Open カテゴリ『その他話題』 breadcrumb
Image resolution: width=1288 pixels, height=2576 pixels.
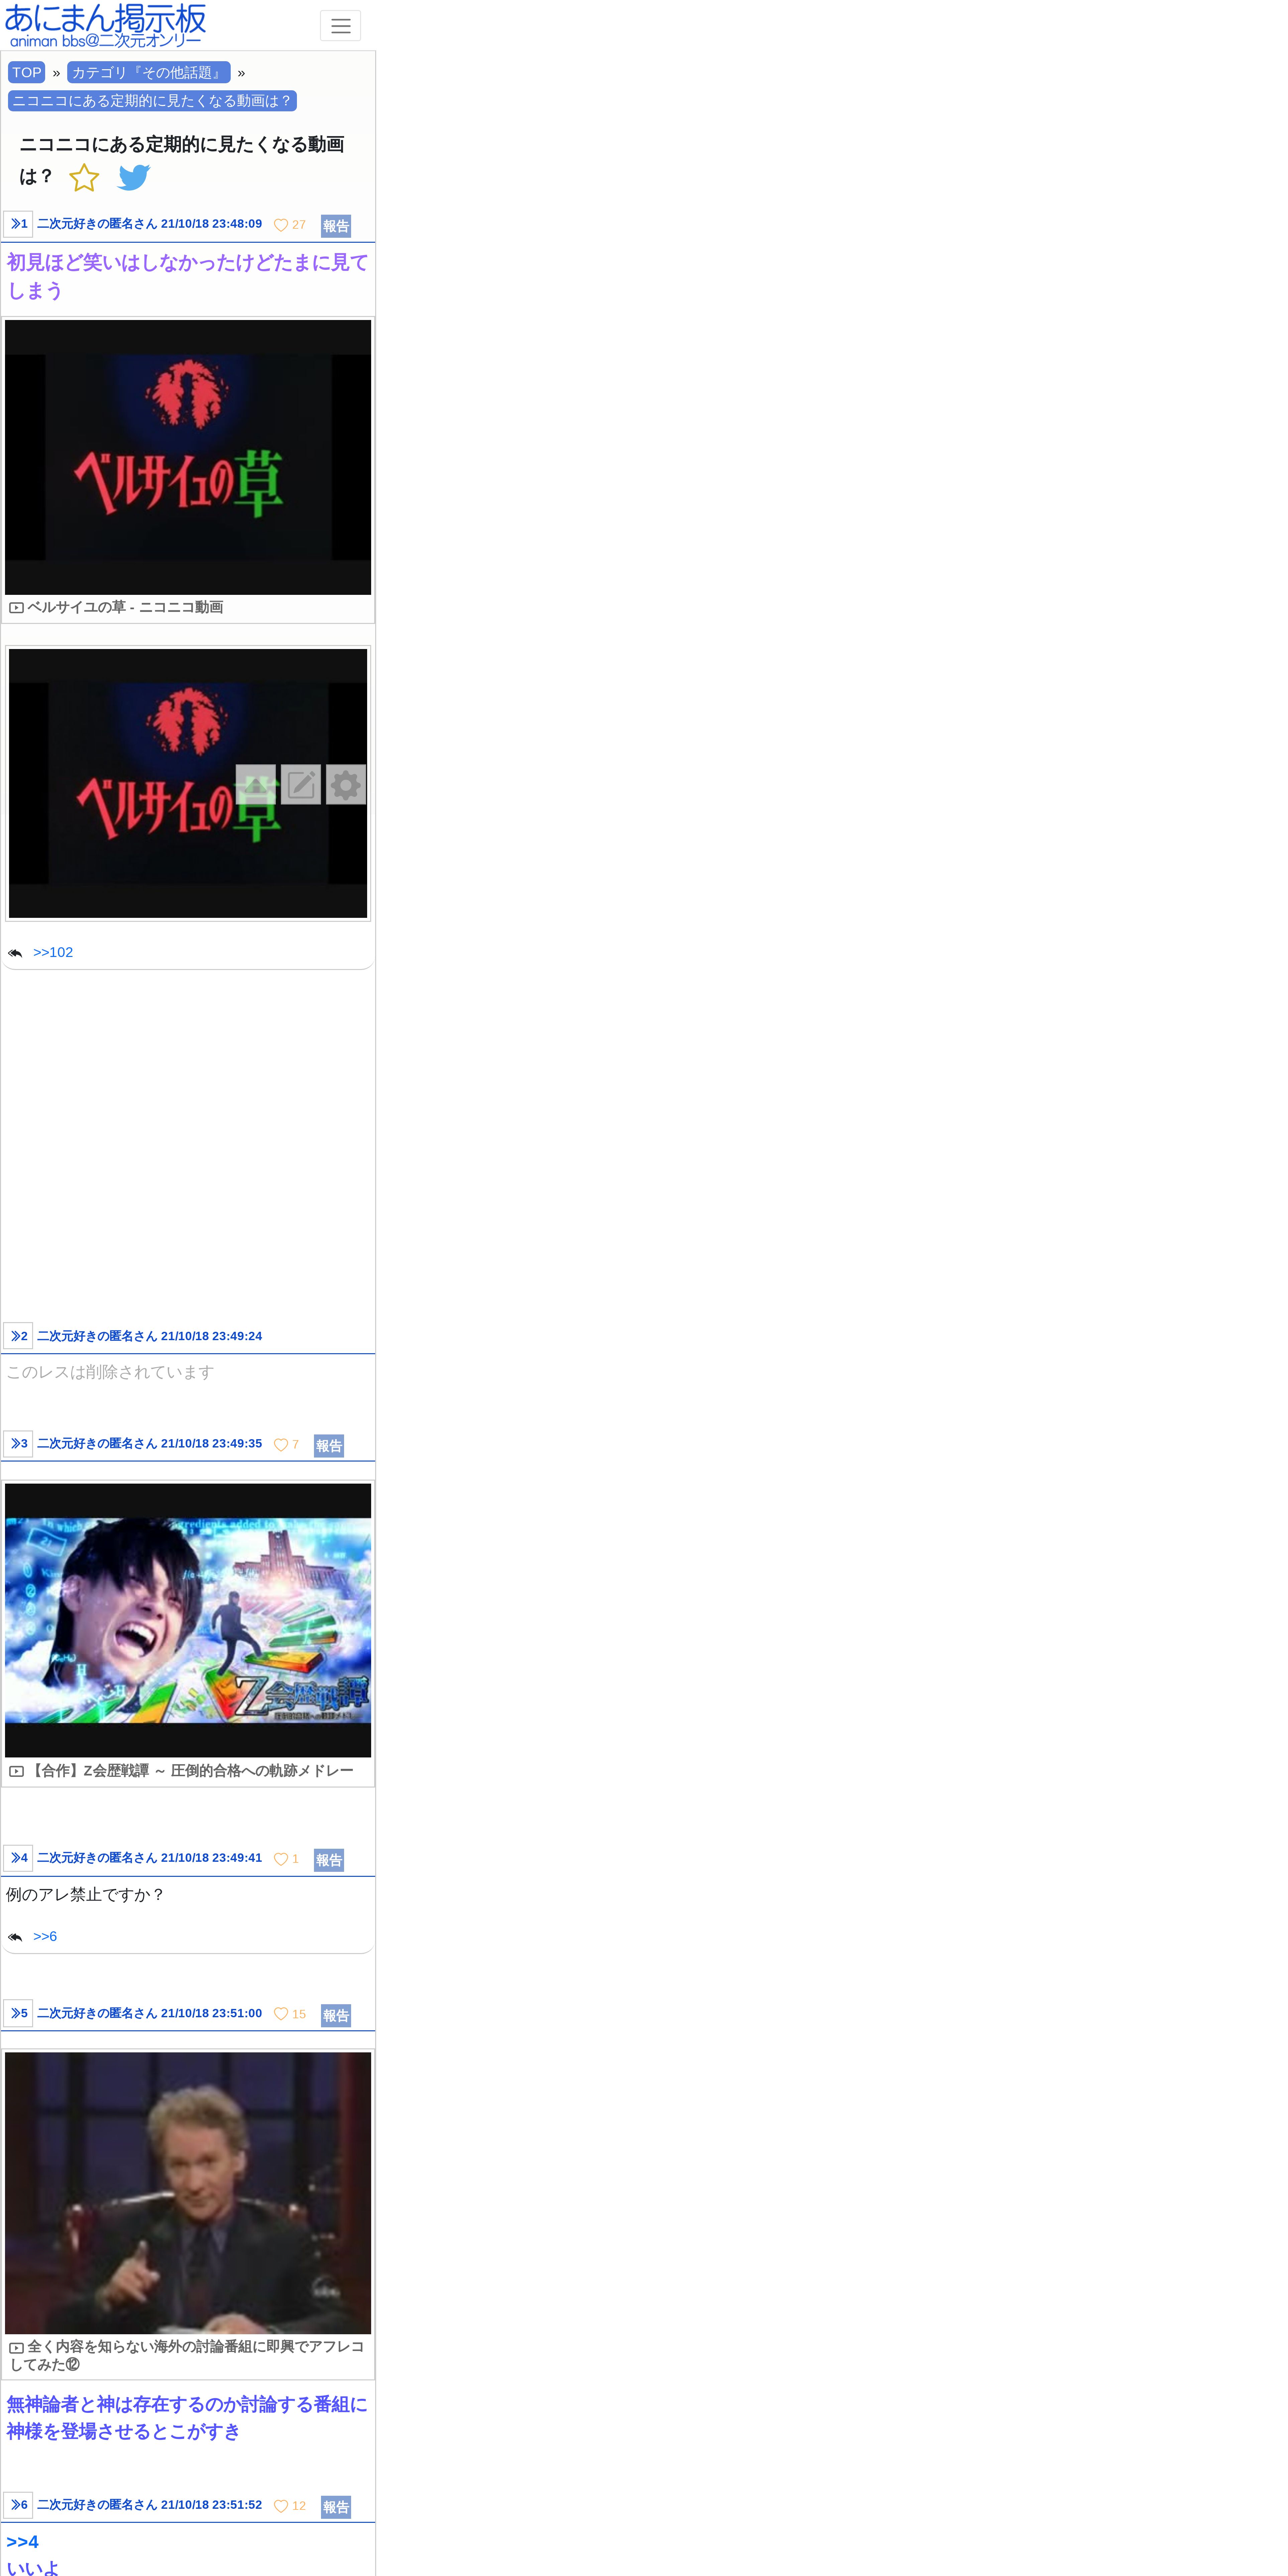(x=149, y=72)
